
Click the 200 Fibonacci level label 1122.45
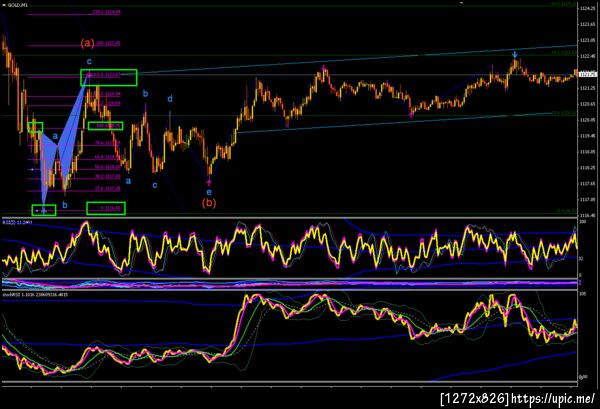[108, 43]
